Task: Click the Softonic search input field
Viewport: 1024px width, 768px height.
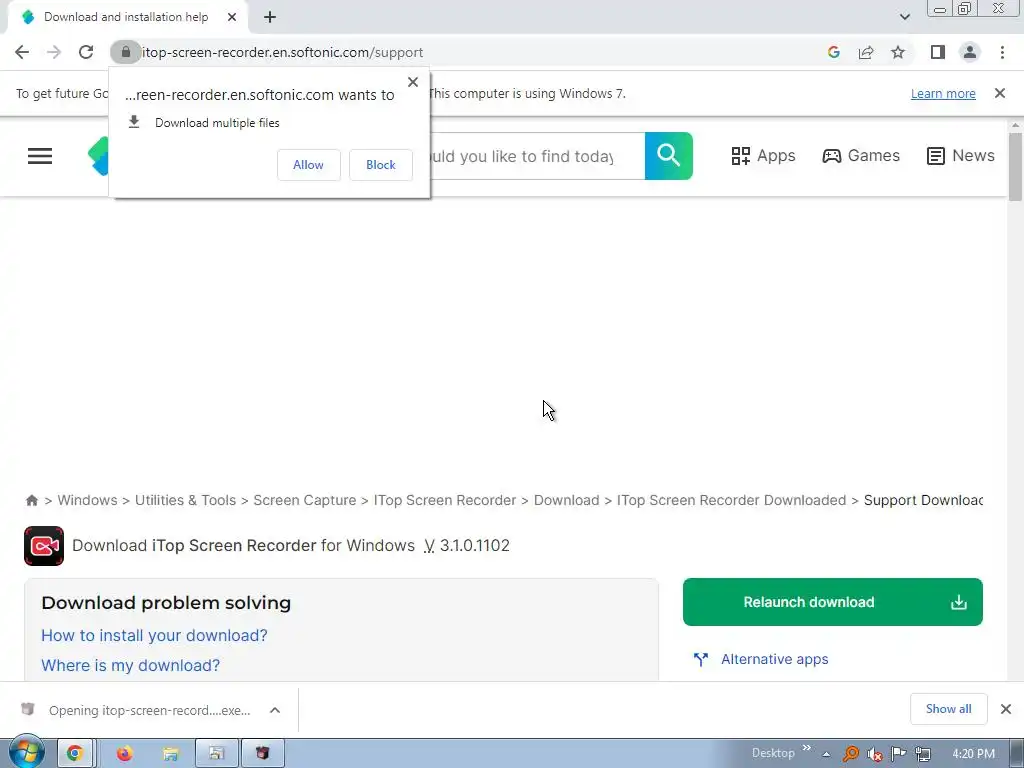Action: pos(536,156)
